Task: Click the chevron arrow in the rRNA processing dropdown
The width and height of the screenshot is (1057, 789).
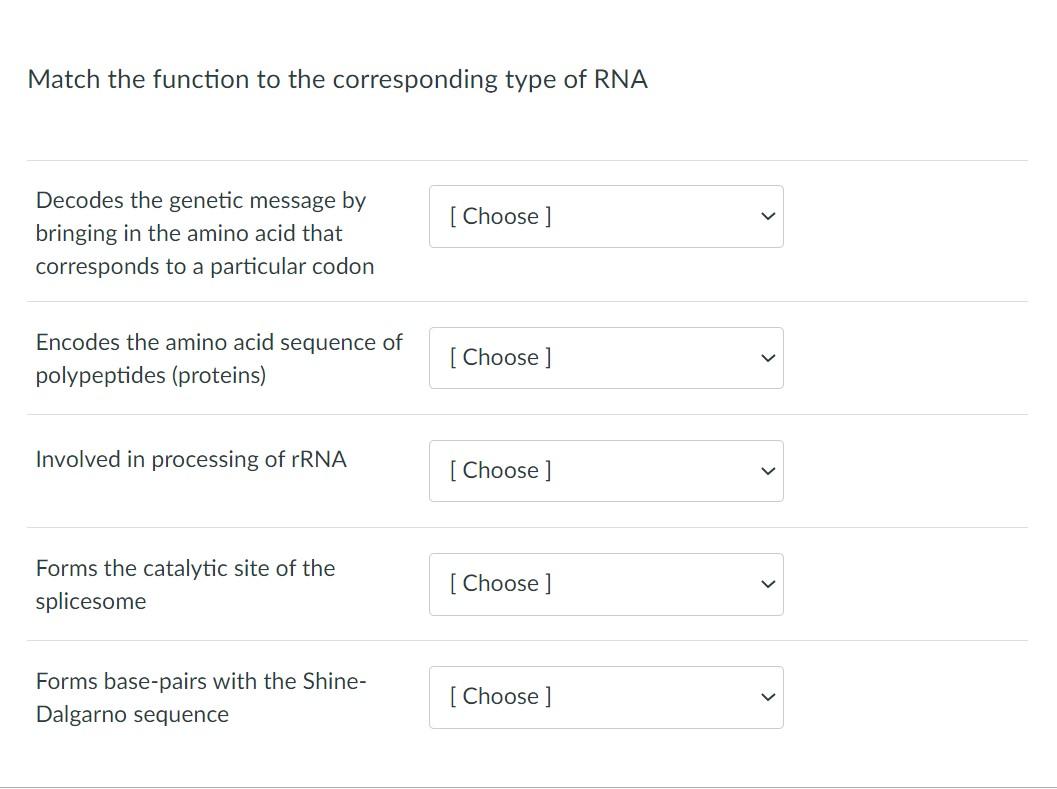Action: (767, 471)
